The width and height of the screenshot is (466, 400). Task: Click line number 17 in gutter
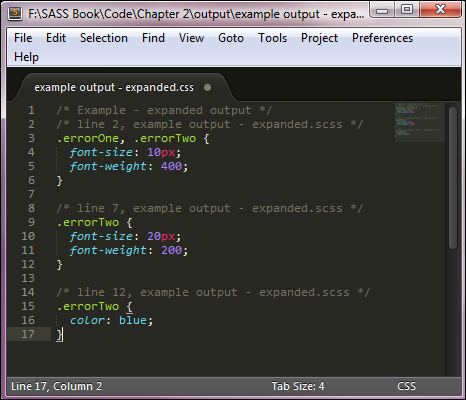click(x=28, y=334)
